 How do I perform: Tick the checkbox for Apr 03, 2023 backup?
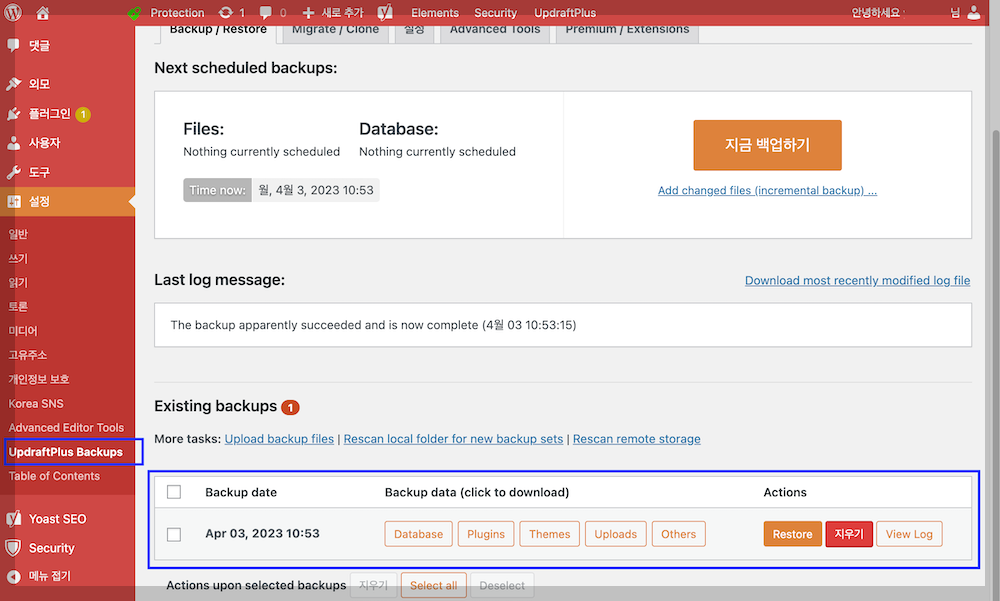pyautogui.click(x=173, y=534)
